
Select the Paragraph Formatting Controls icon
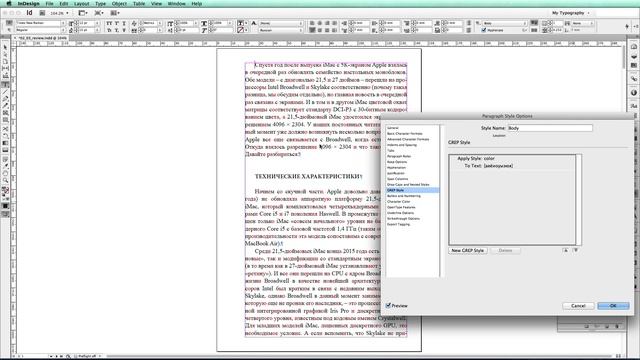click(9, 30)
